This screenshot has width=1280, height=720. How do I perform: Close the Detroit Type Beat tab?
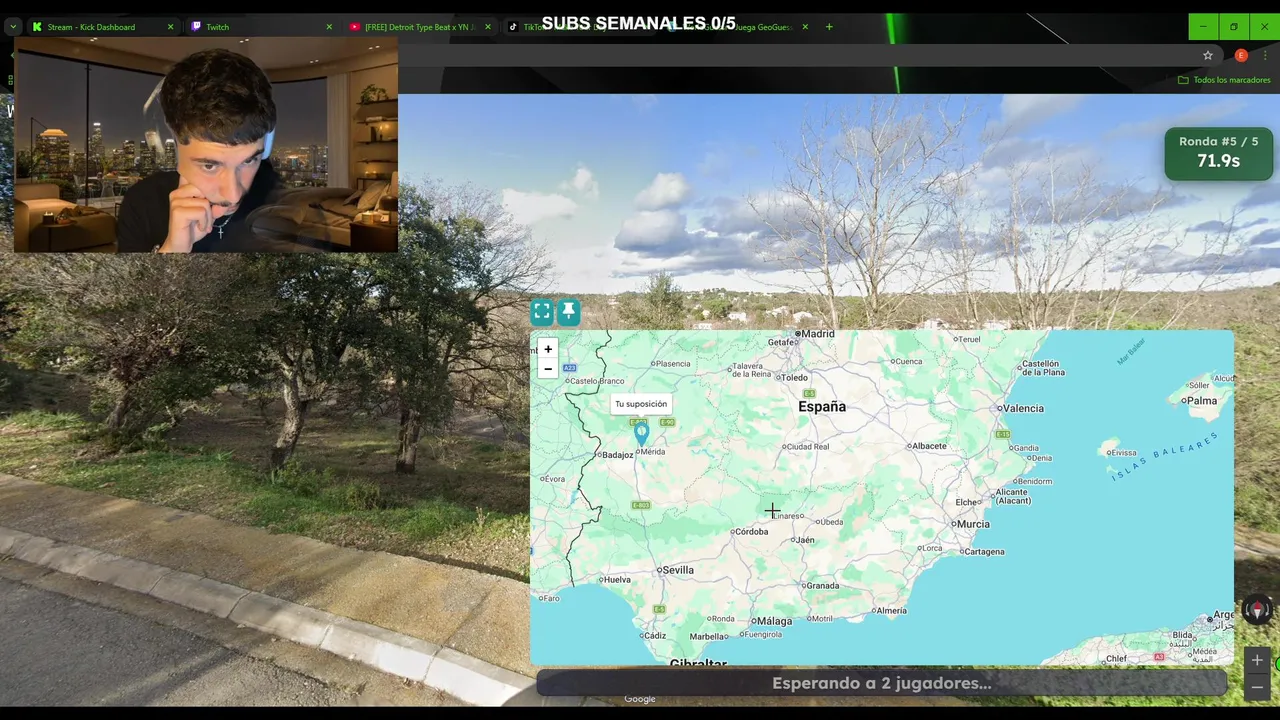(x=488, y=27)
